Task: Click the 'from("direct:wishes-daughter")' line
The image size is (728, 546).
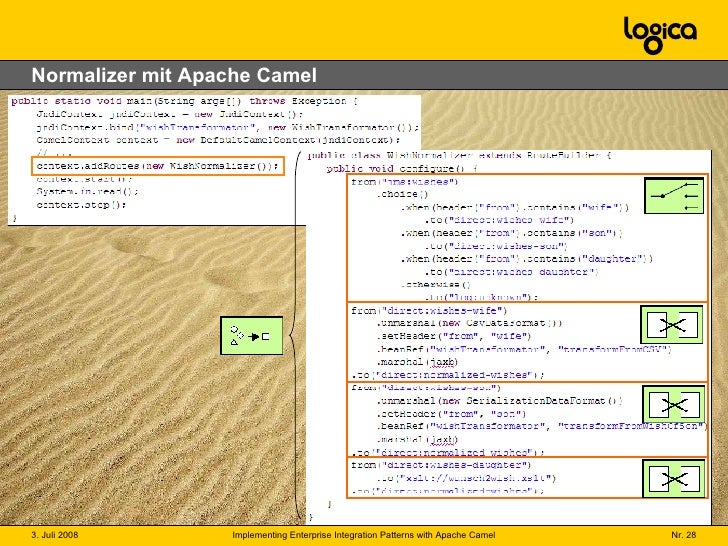Action: click(x=441, y=465)
